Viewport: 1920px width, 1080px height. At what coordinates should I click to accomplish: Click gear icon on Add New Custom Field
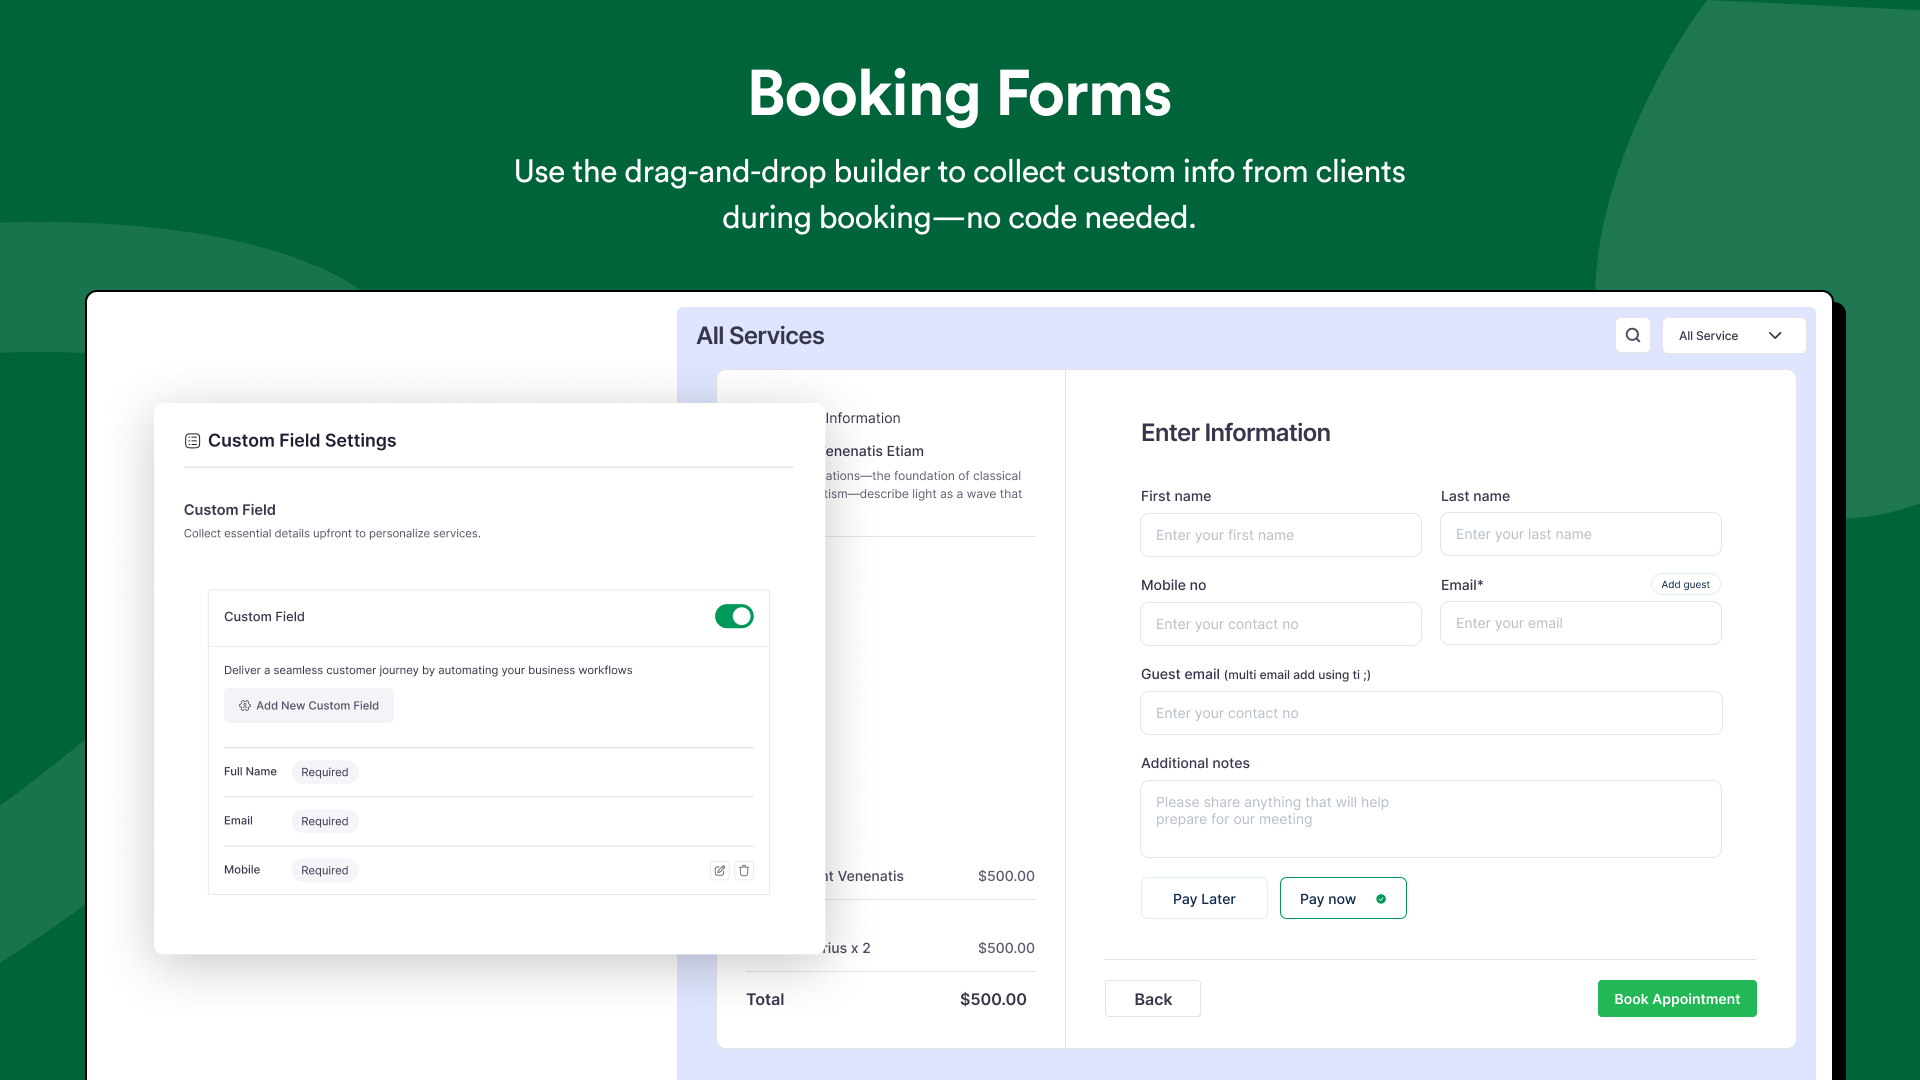(x=245, y=706)
